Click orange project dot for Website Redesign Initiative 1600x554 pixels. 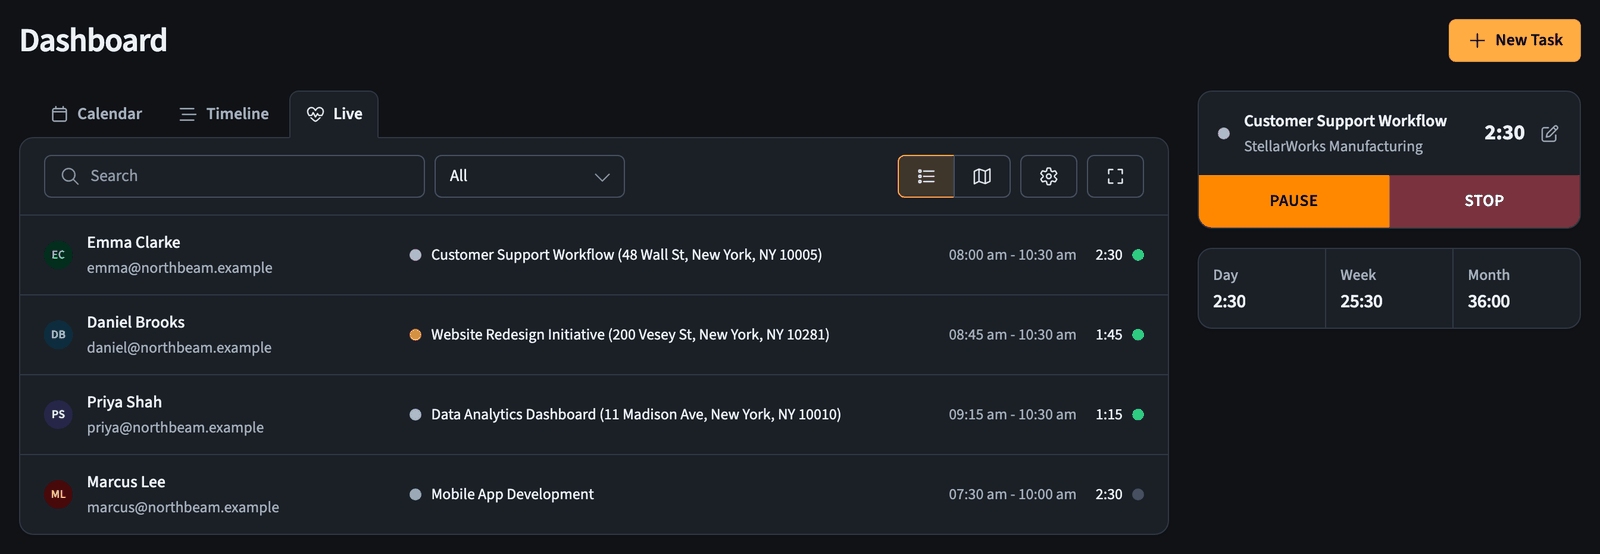[x=415, y=335]
